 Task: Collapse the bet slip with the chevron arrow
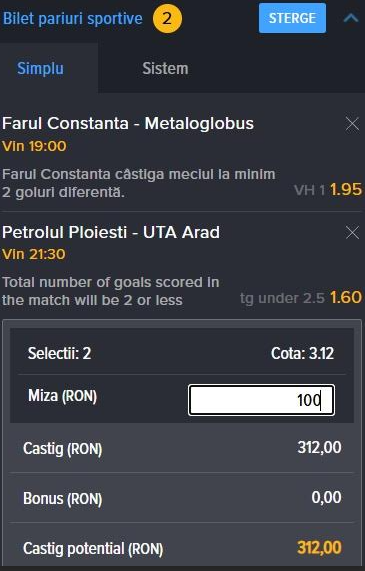[x=351, y=18]
